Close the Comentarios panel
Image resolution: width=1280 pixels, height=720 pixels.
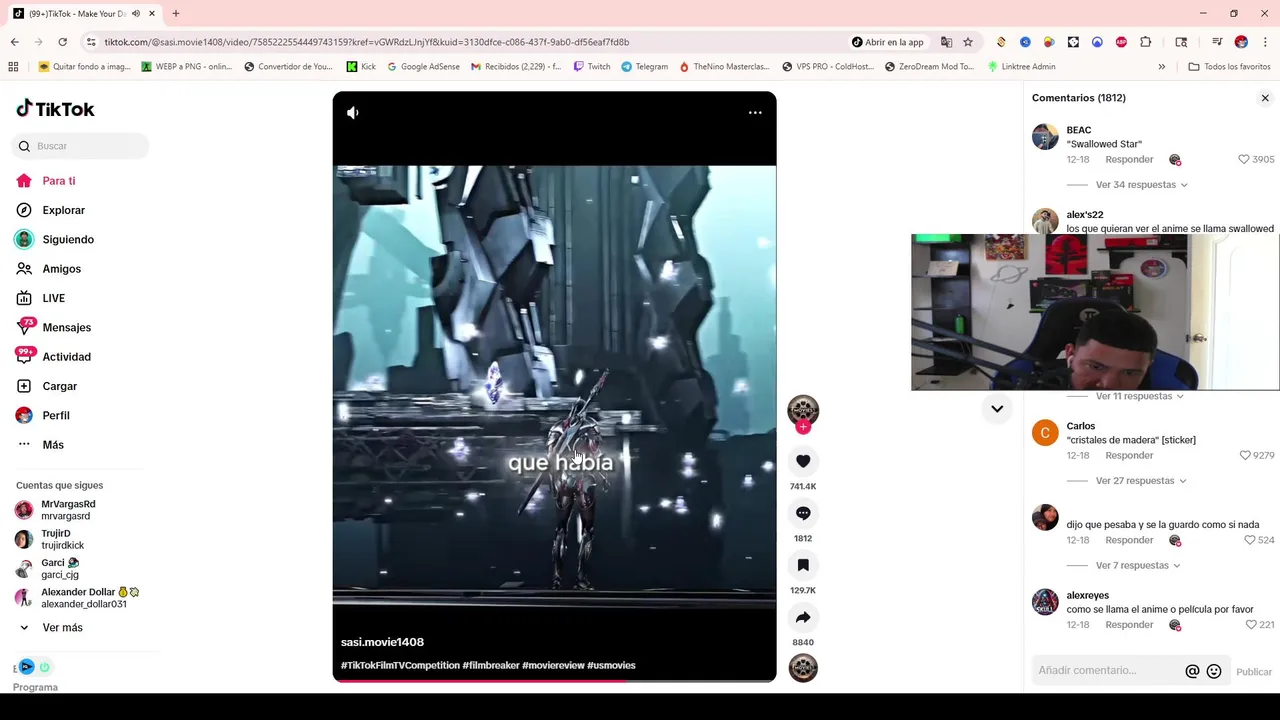tap(1265, 98)
